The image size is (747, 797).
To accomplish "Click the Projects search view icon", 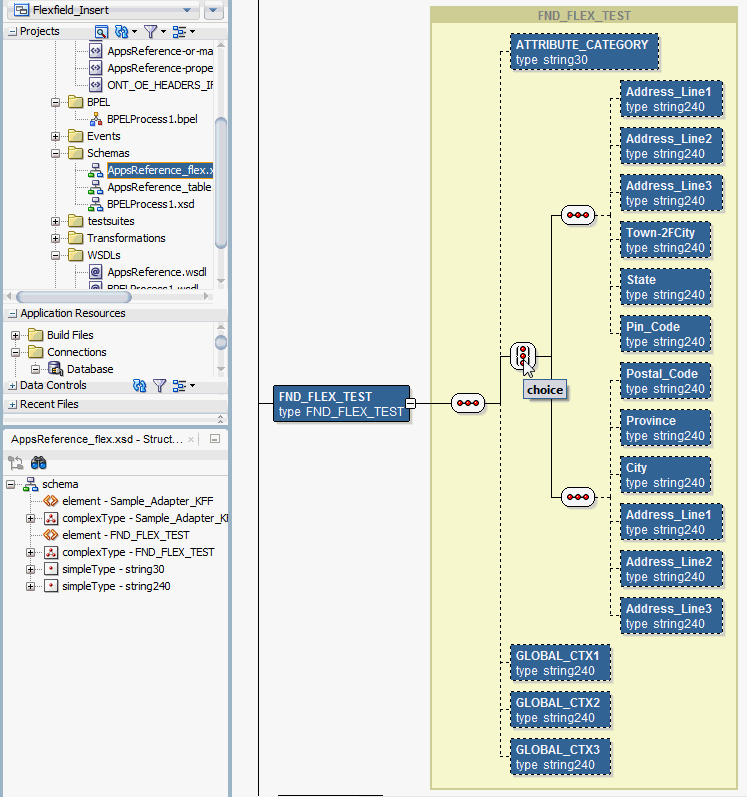I will 101,32.
